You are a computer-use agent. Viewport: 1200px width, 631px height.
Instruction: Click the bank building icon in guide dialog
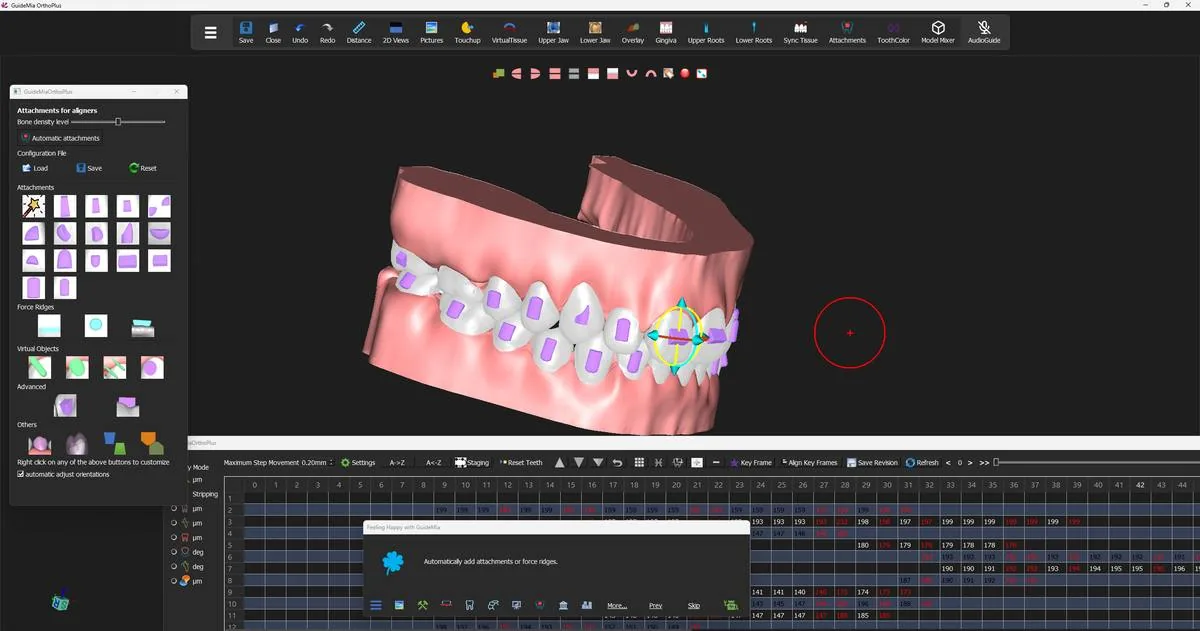pyautogui.click(x=564, y=605)
